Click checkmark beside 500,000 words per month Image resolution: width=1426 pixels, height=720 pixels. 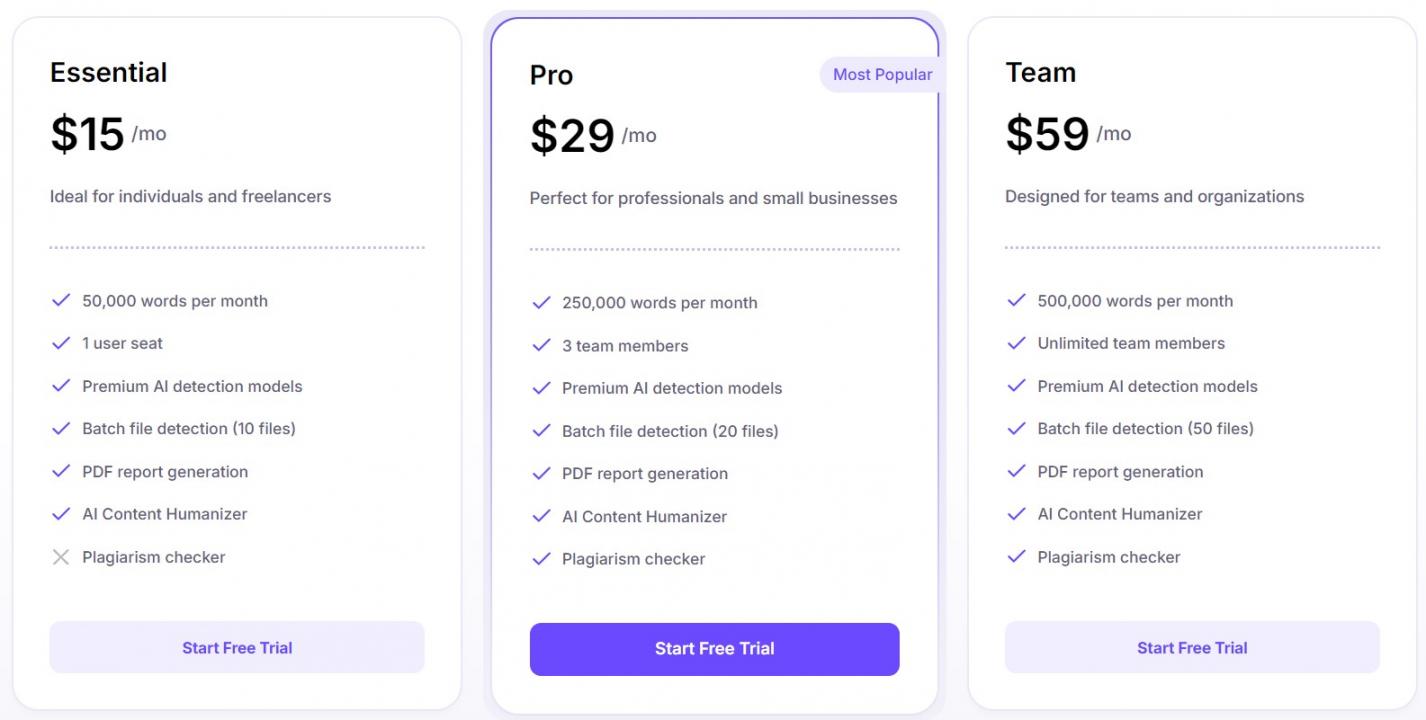pyautogui.click(x=1017, y=300)
